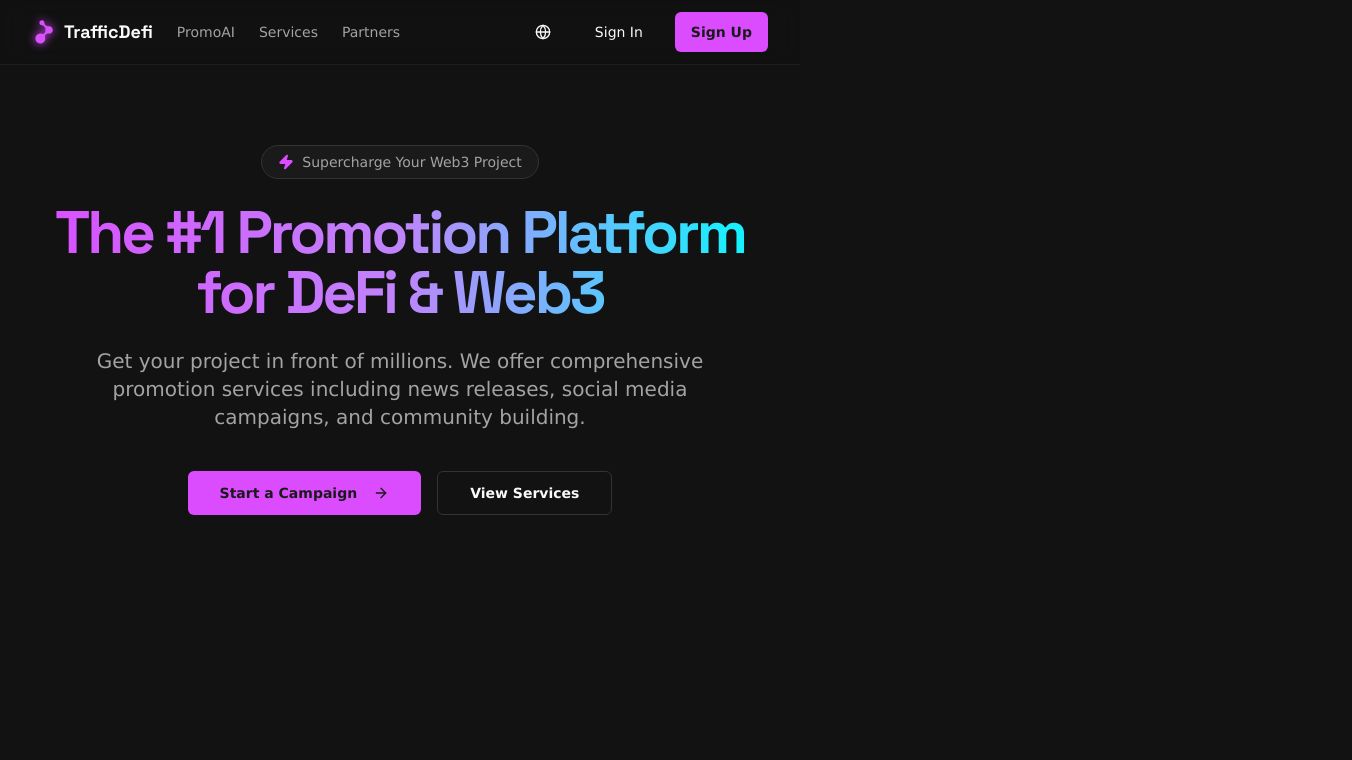The width and height of the screenshot is (1352, 760).
Task: Start a Campaign
Action: [x=304, y=493]
